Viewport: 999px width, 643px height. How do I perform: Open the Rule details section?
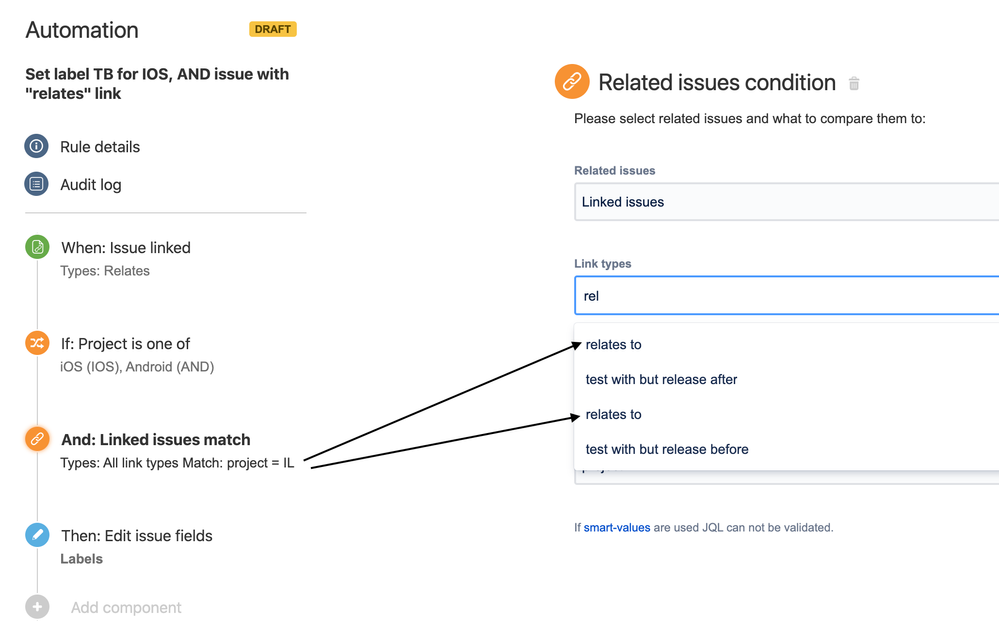(100, 147)
